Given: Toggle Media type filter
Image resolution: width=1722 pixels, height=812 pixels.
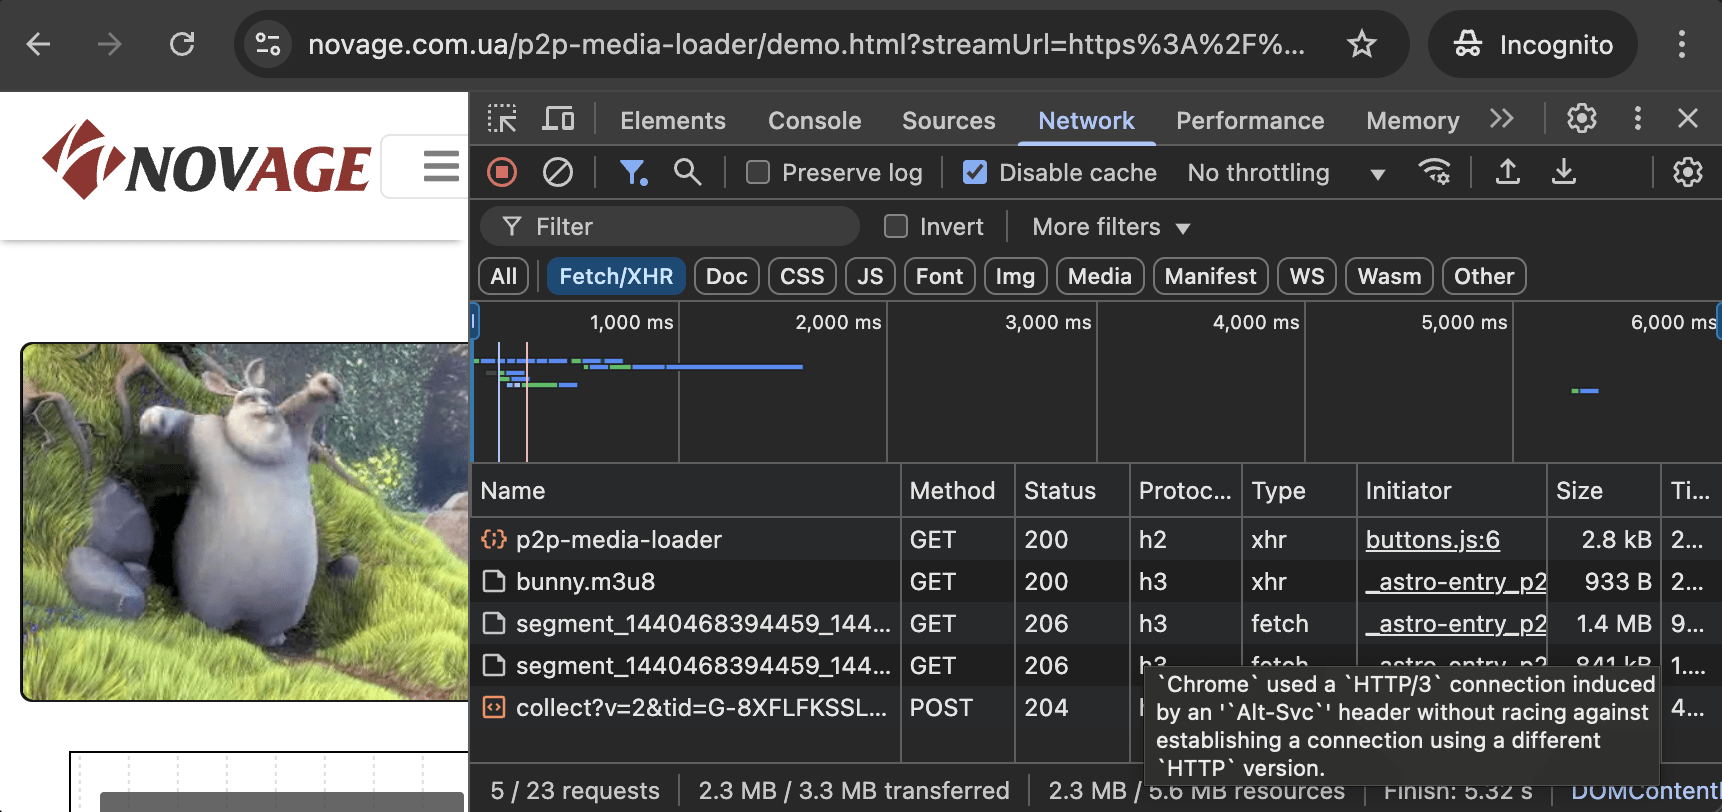Looking at the screenshot, I should pos(1100,276).
